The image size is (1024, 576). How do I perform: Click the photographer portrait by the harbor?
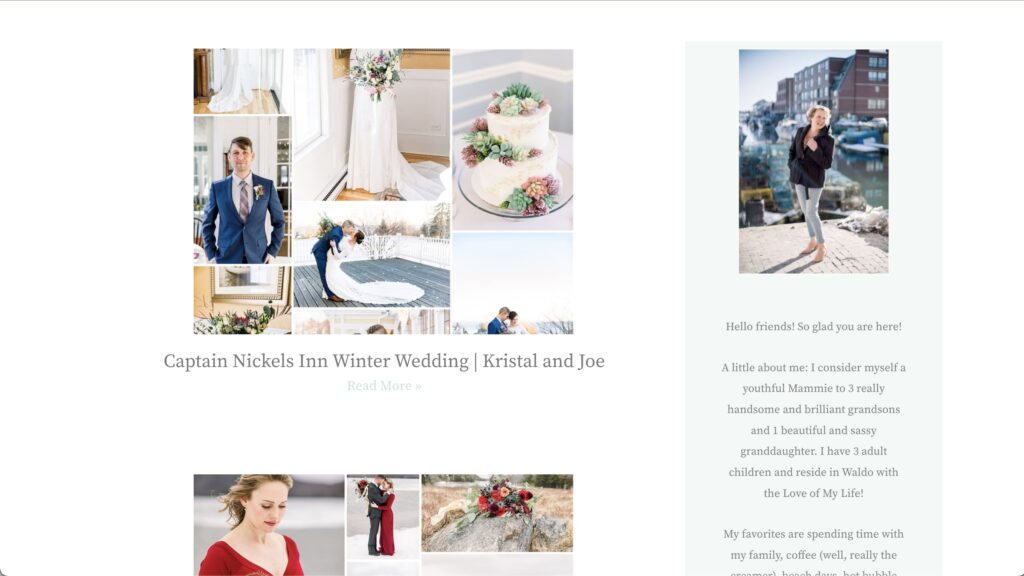[813, 161]
